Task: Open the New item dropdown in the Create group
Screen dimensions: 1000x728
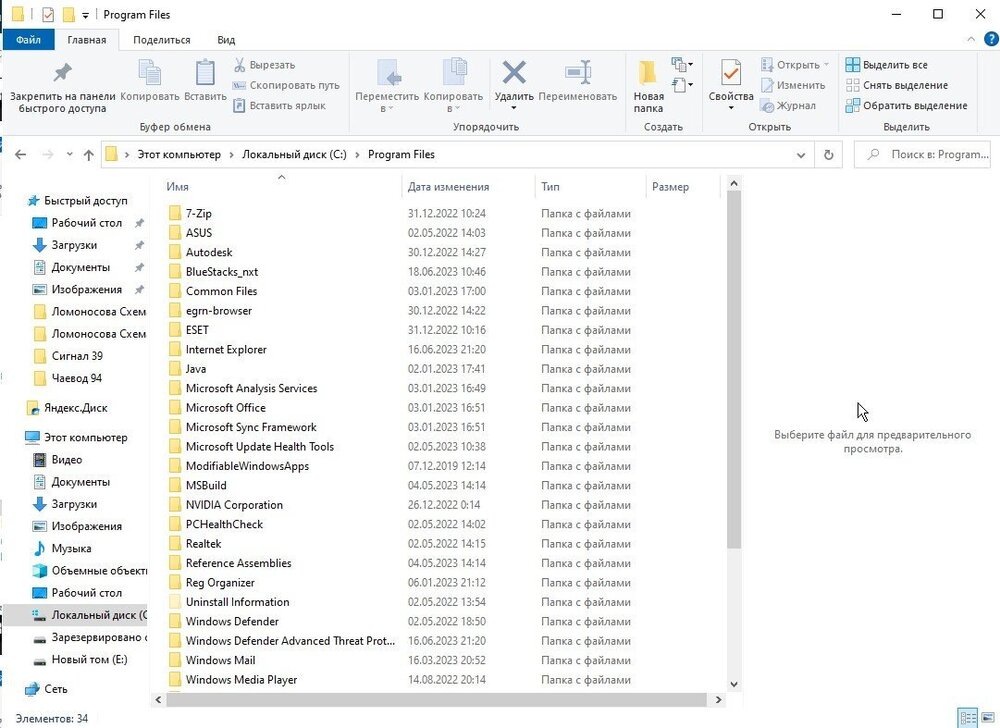Action: click(682, 64)
